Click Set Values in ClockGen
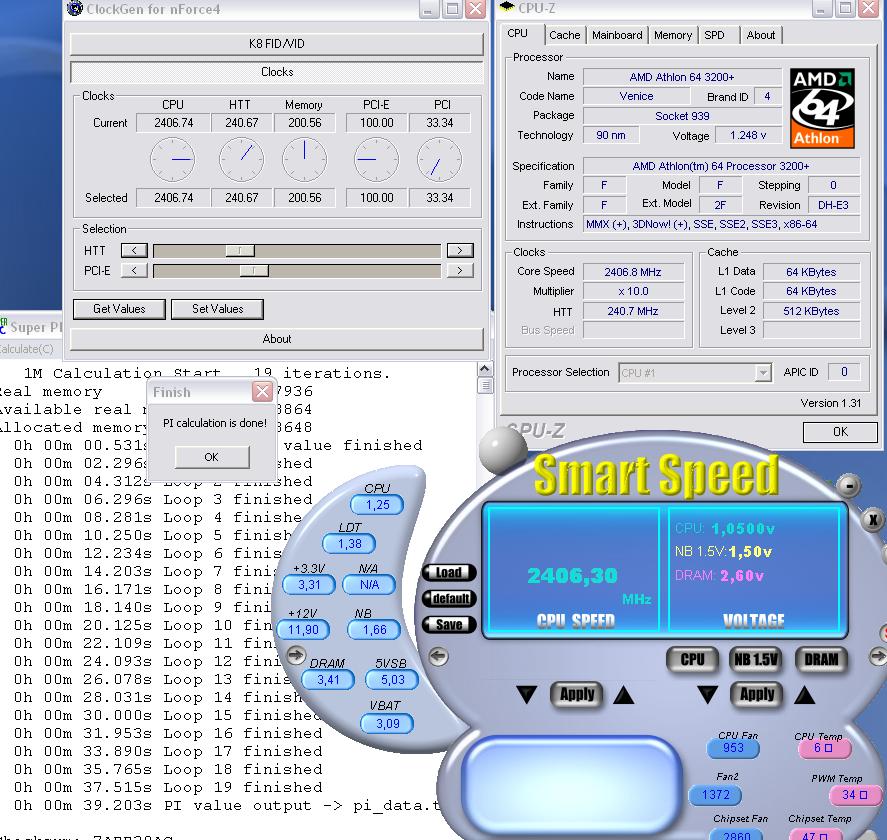 [217, 309]
